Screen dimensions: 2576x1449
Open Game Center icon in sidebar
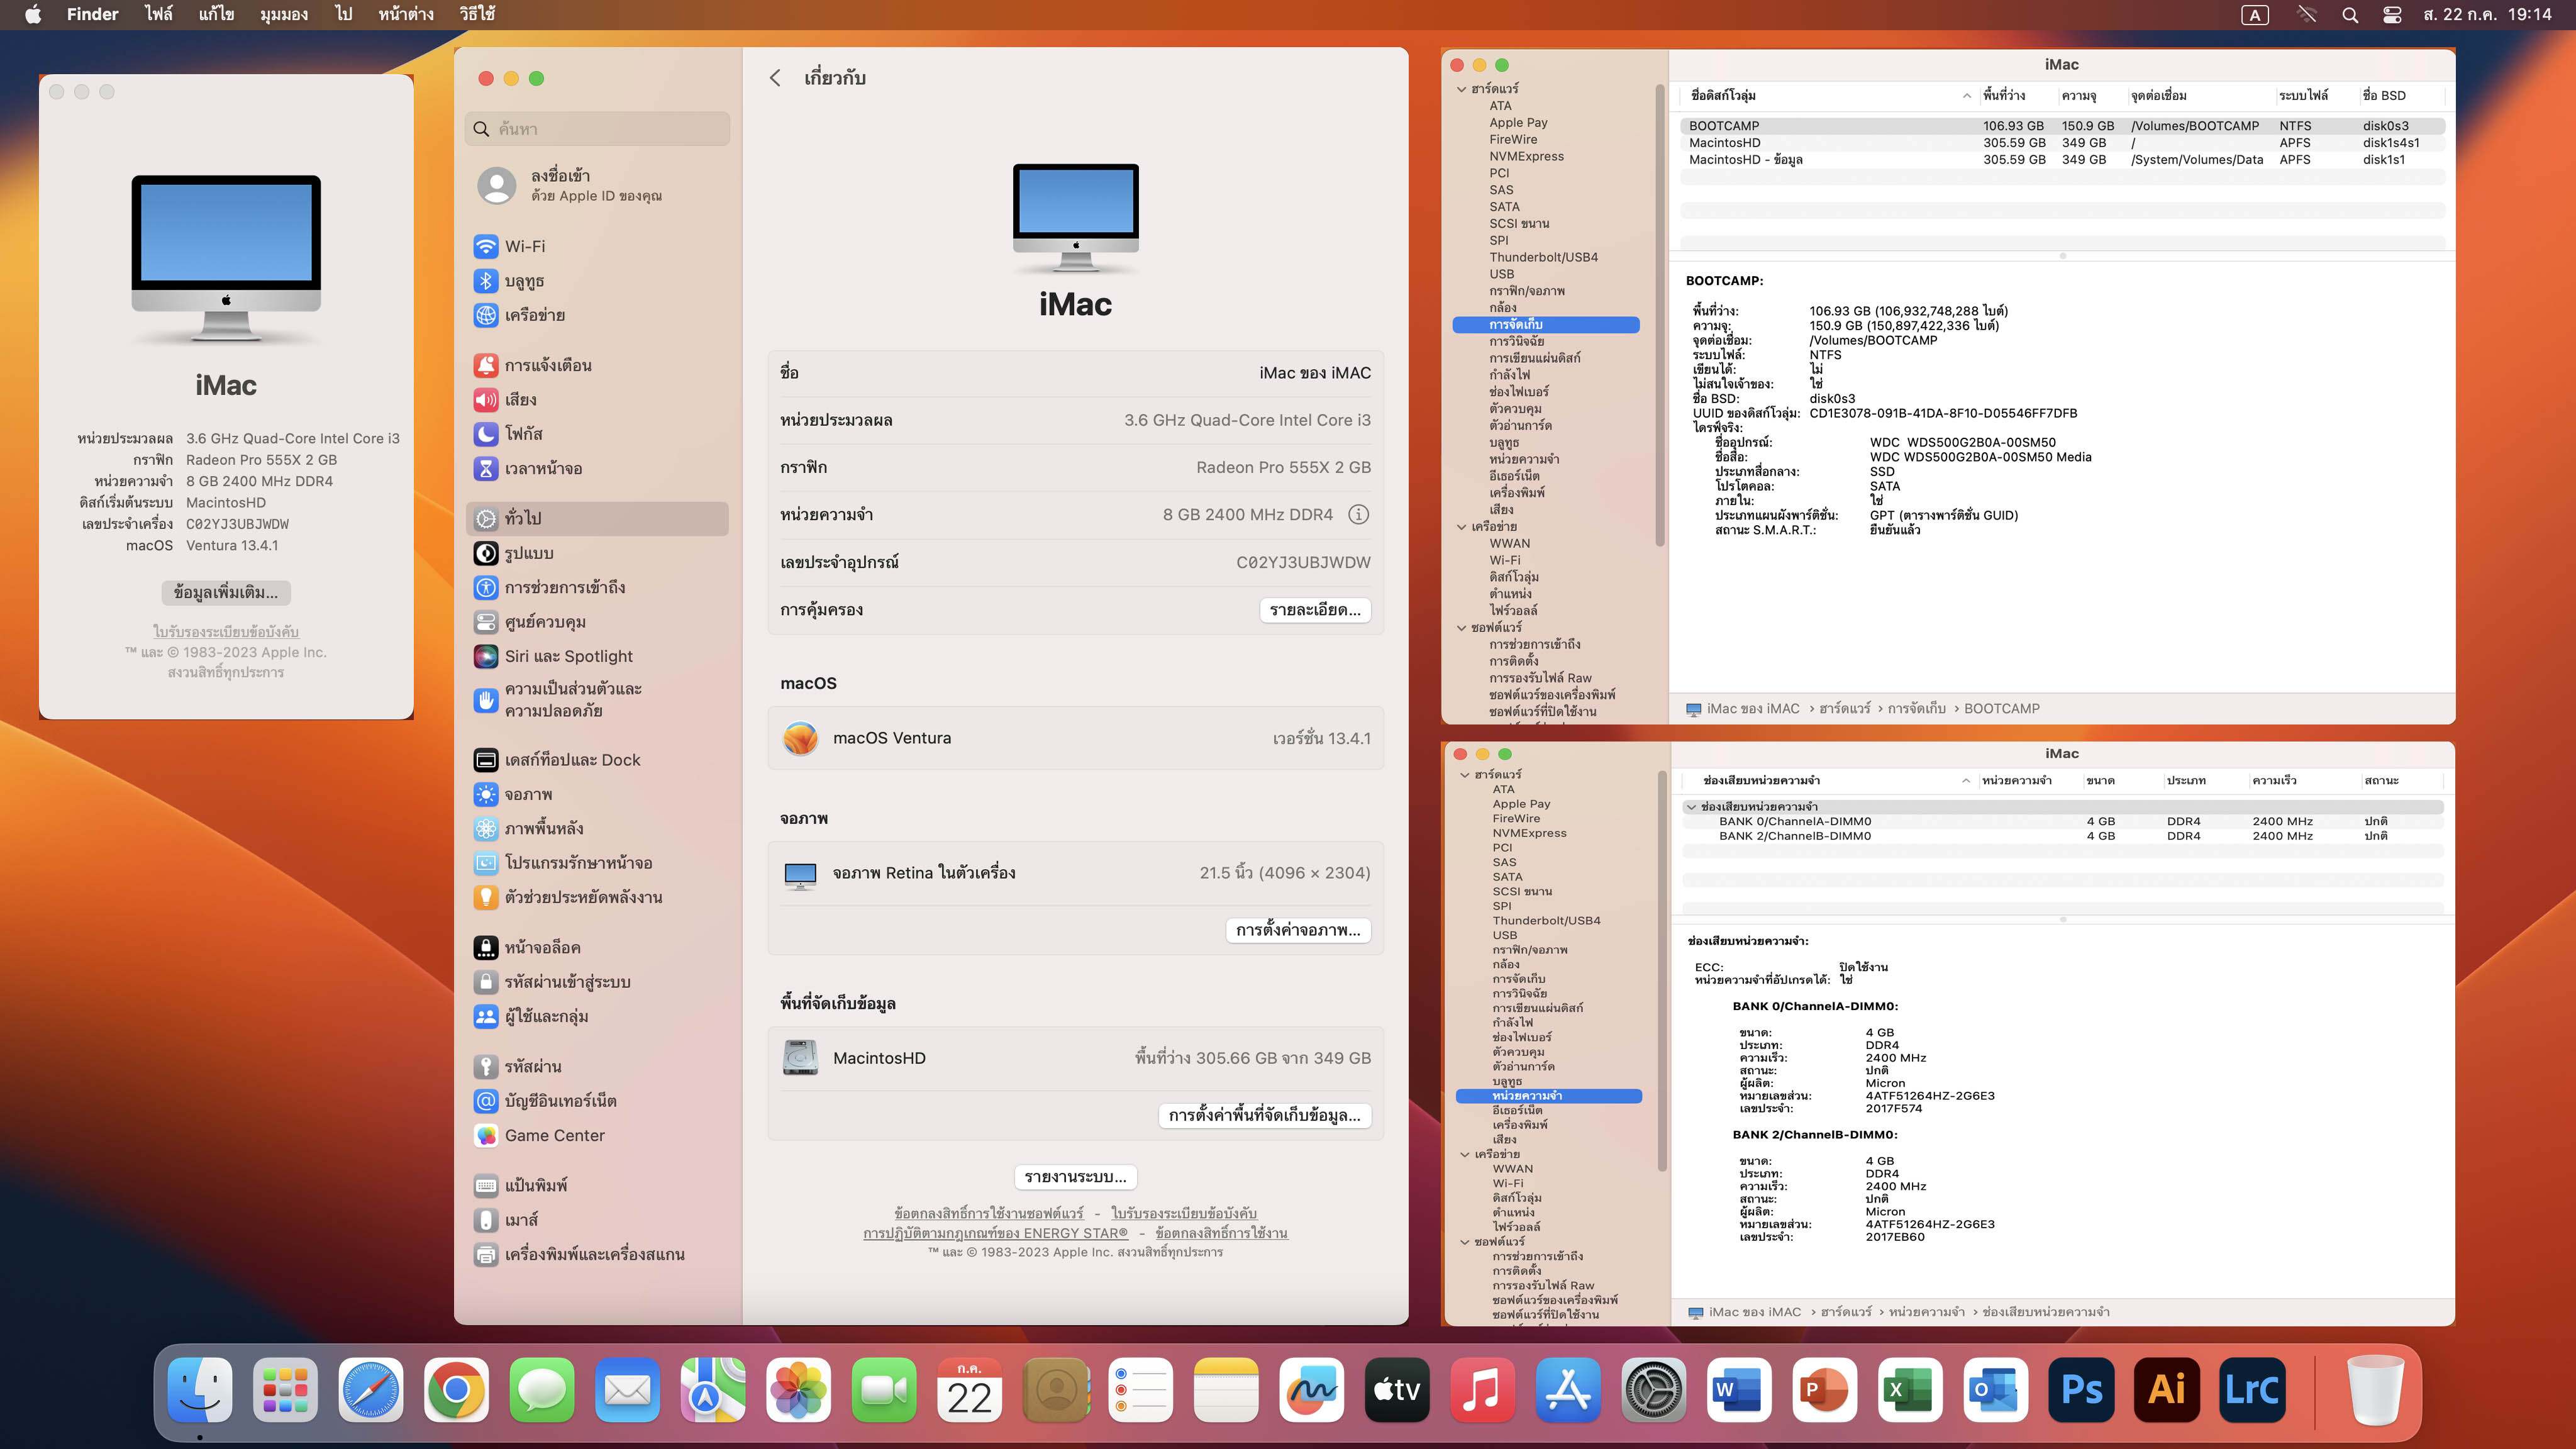pyautogui.click(x=486, y=1135)
